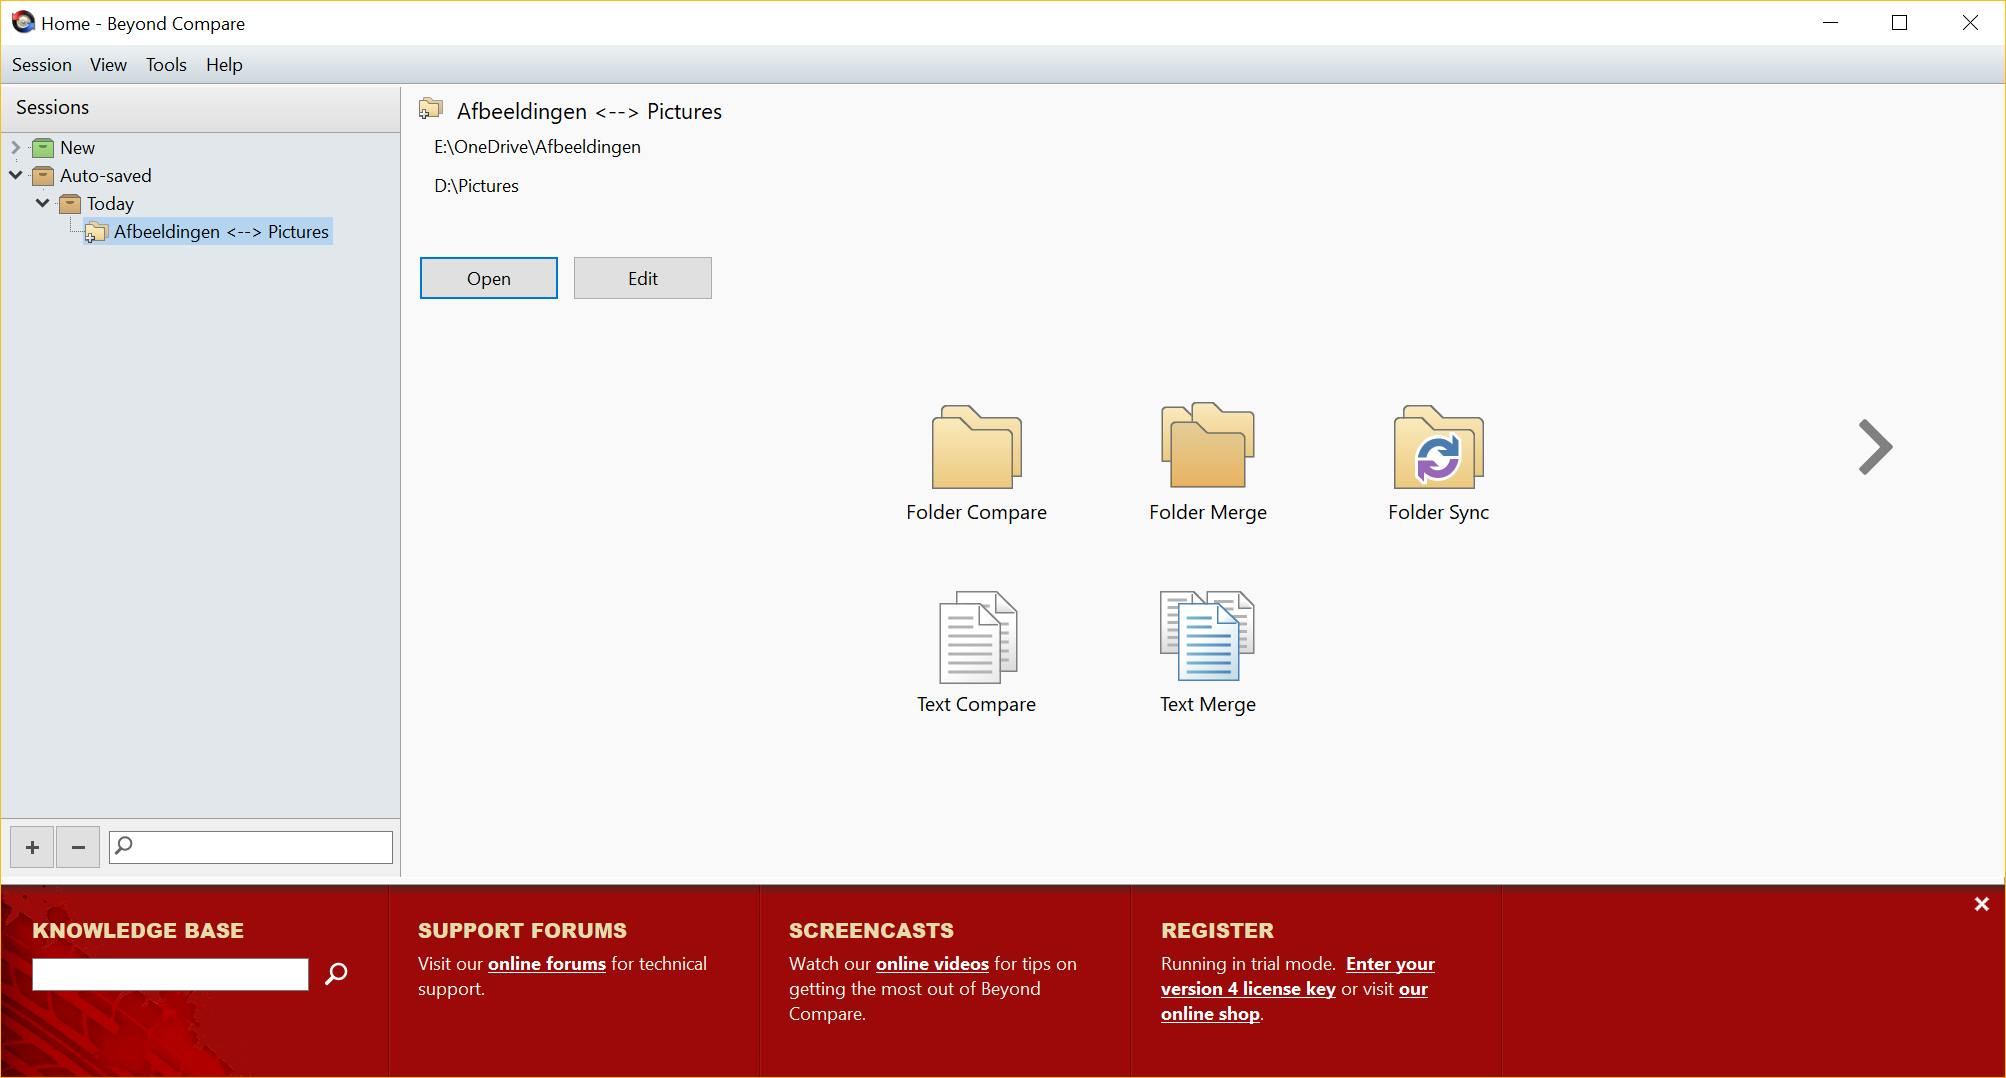The image size is (2006, 1078).
Task: Maximize the Beyond Compare window
Action: [1900, 22]
